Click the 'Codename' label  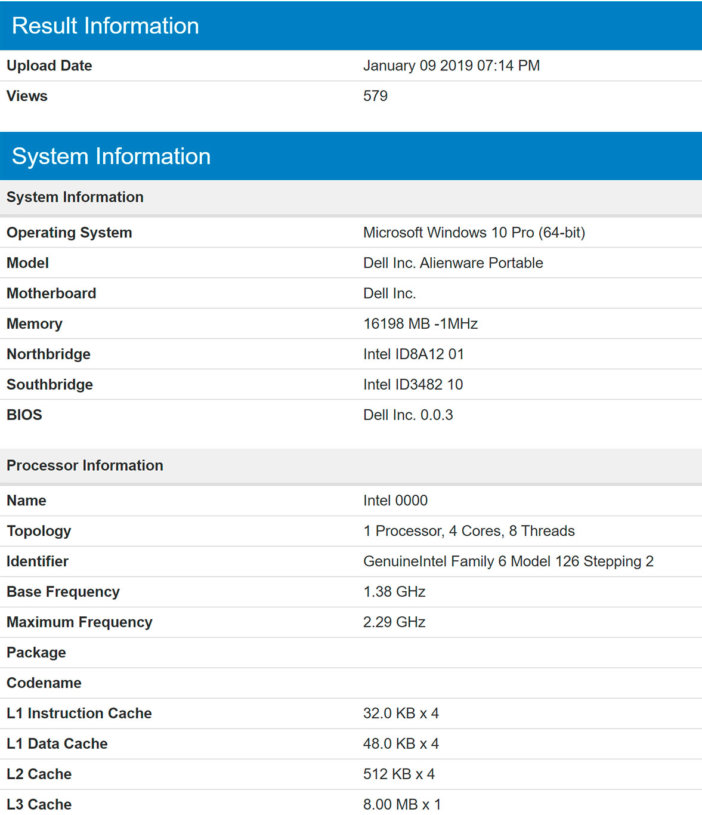pos(44,682)
